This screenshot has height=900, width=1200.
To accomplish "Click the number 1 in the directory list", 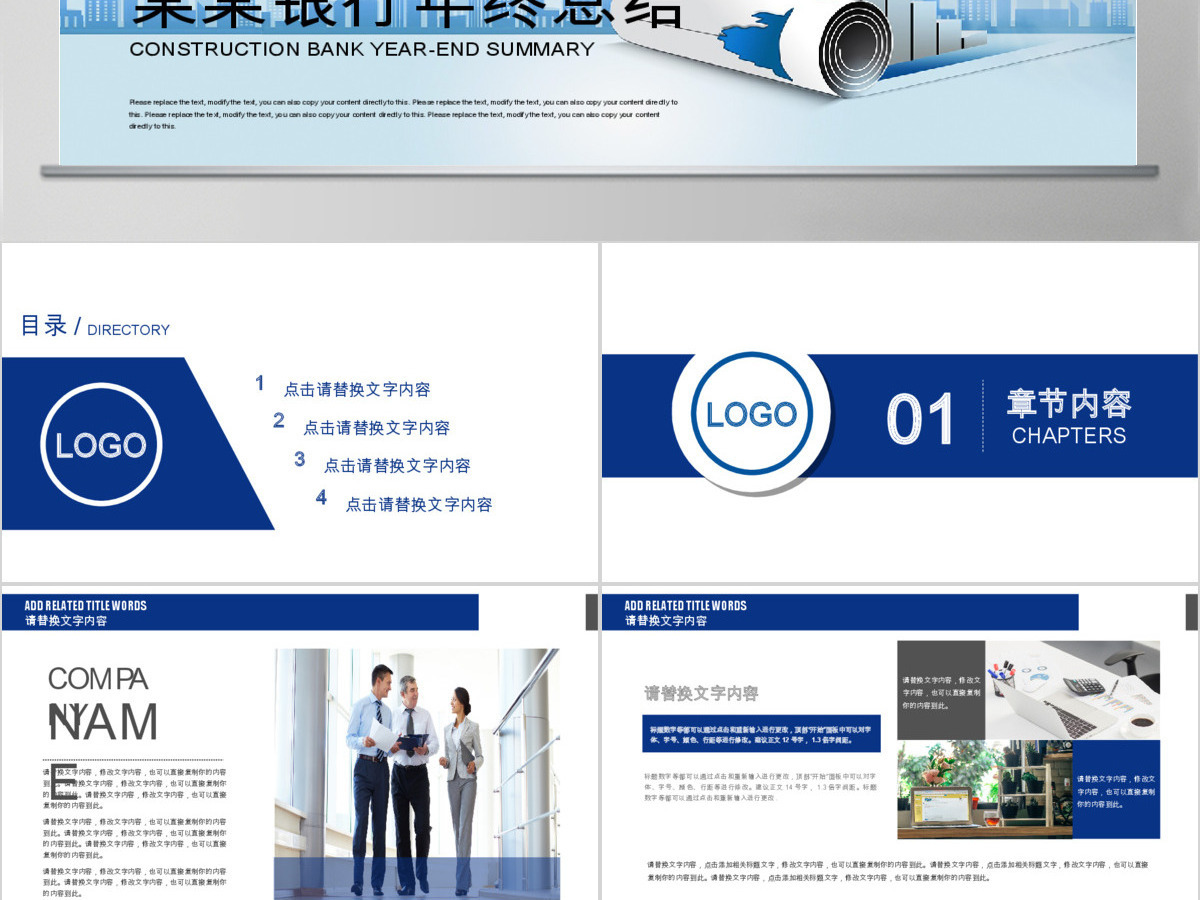I will tap(260, 383).
